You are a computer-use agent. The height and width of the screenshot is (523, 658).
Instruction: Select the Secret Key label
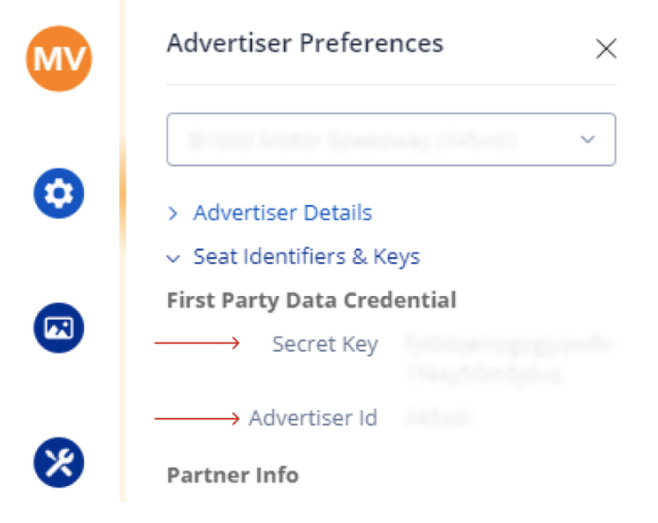coord(325,345)
